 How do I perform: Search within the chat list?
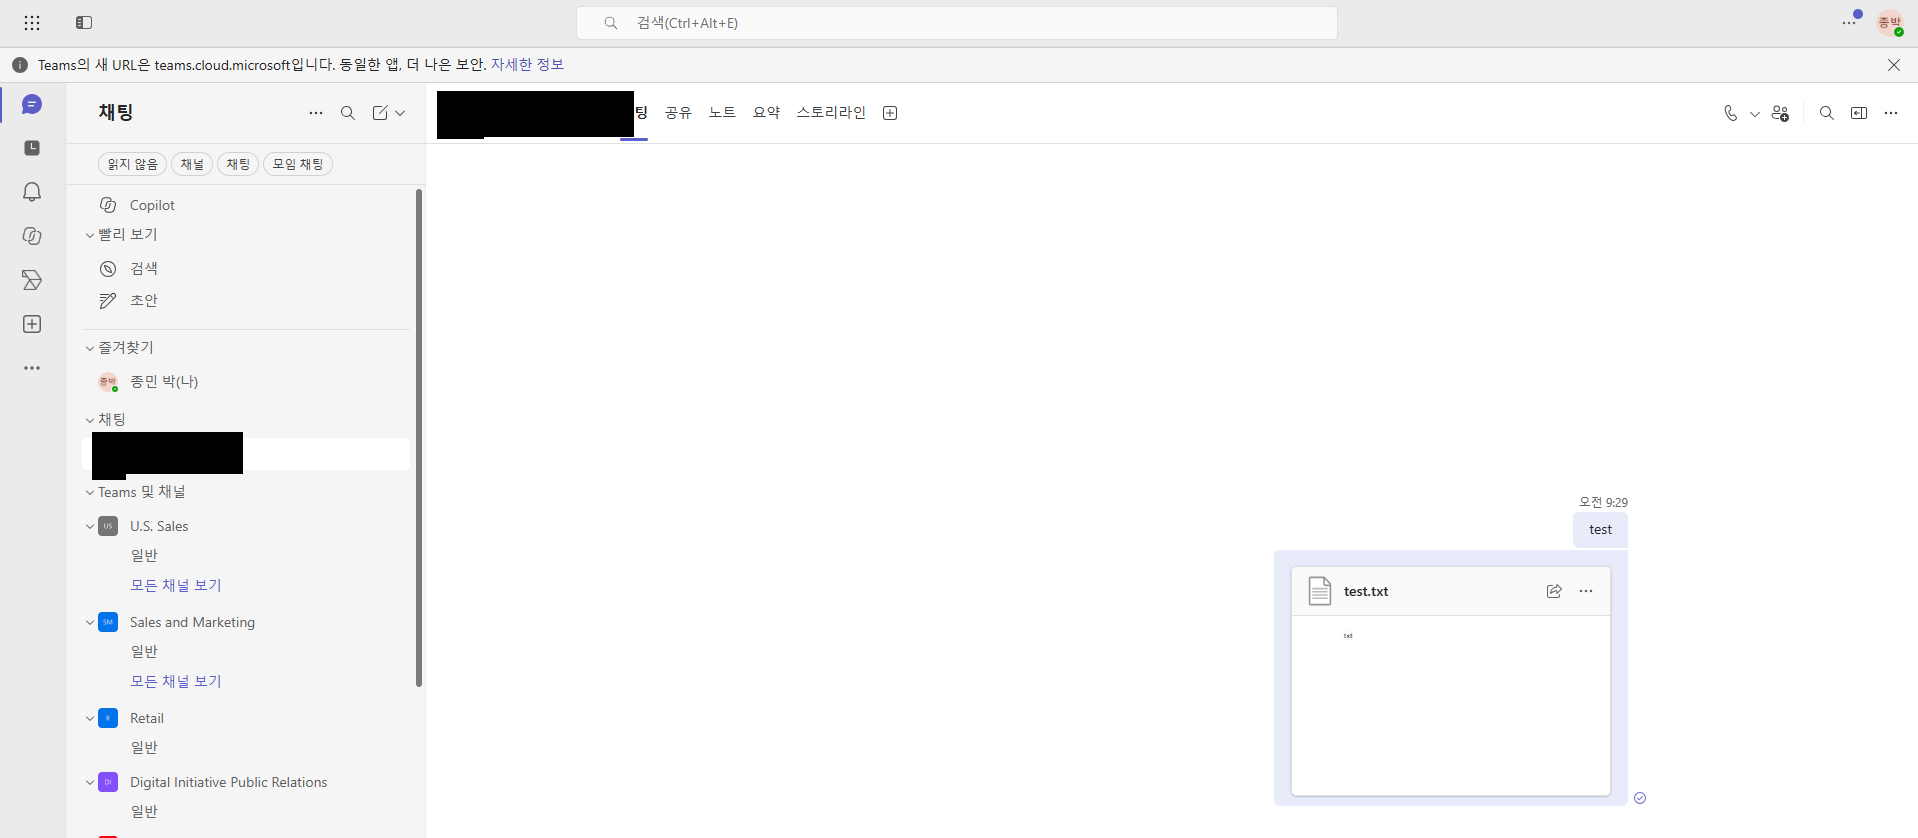coord(348,113)
